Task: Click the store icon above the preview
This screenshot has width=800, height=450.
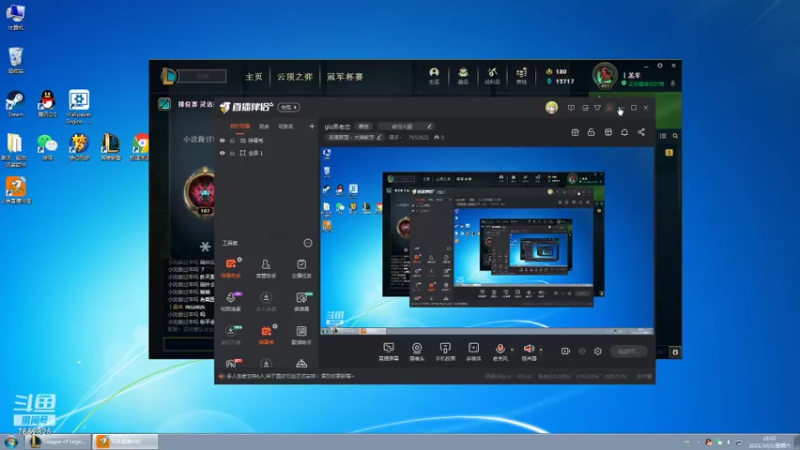Action: point(608,132)
